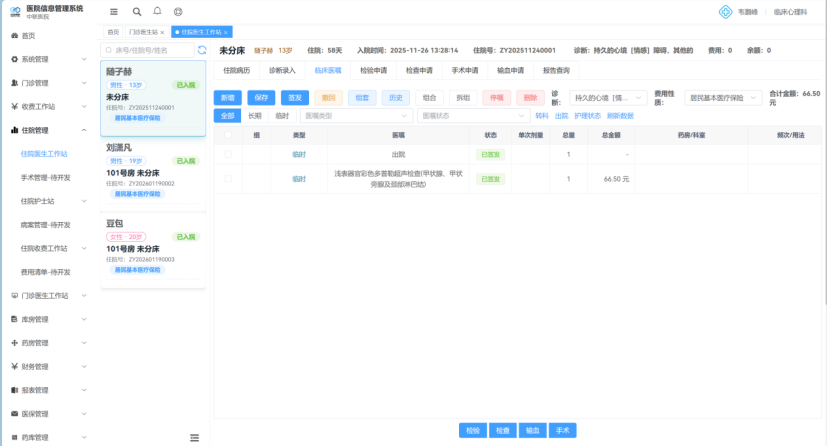Collapse sidebar with the hamburger menu icon
Screen dimensions: 827x446
113,12
